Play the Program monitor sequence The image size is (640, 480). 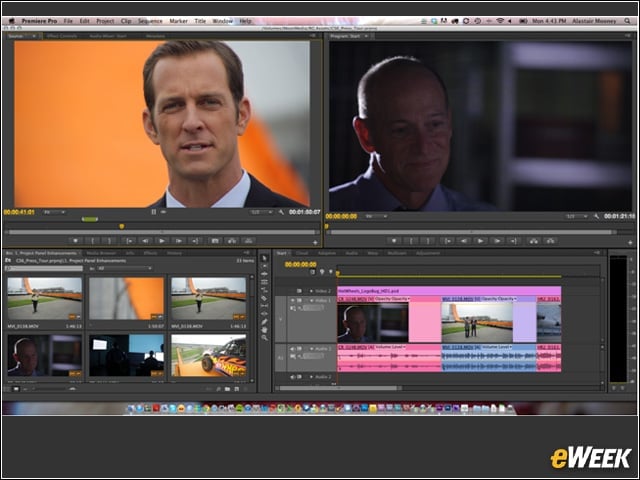[x=480, y=241]
